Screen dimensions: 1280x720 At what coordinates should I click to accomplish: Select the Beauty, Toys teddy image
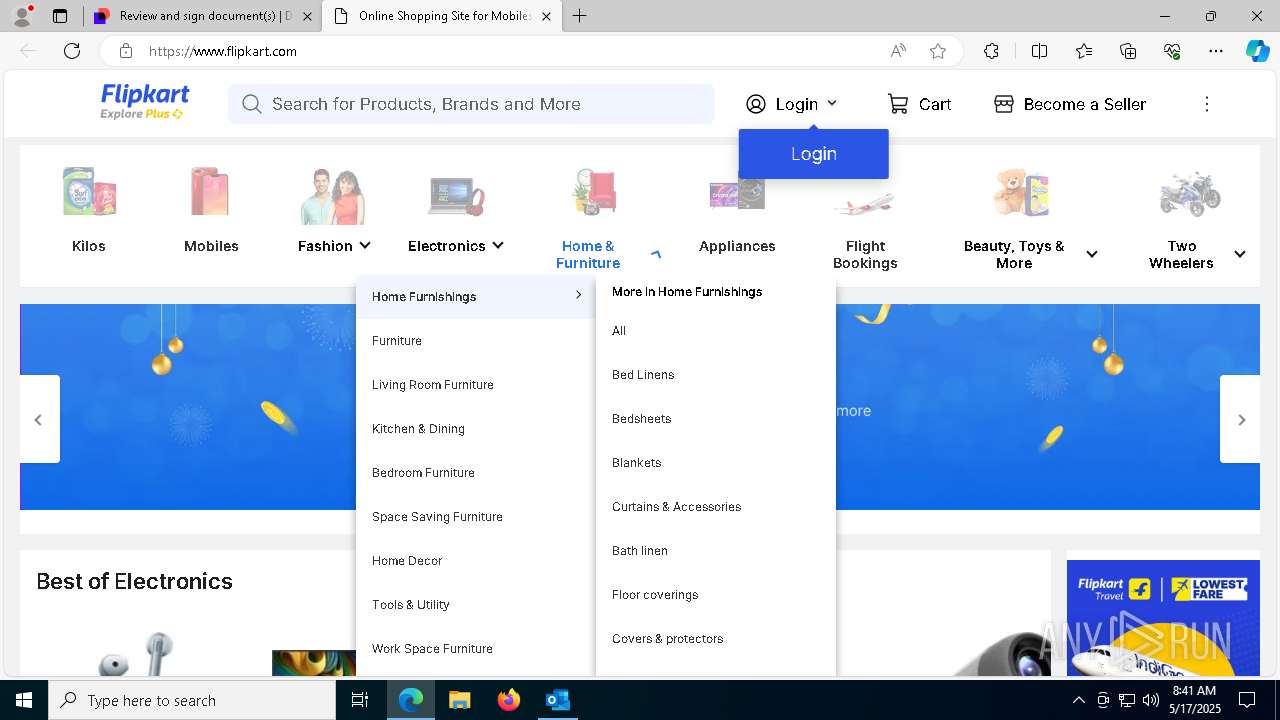[1021, 192]
